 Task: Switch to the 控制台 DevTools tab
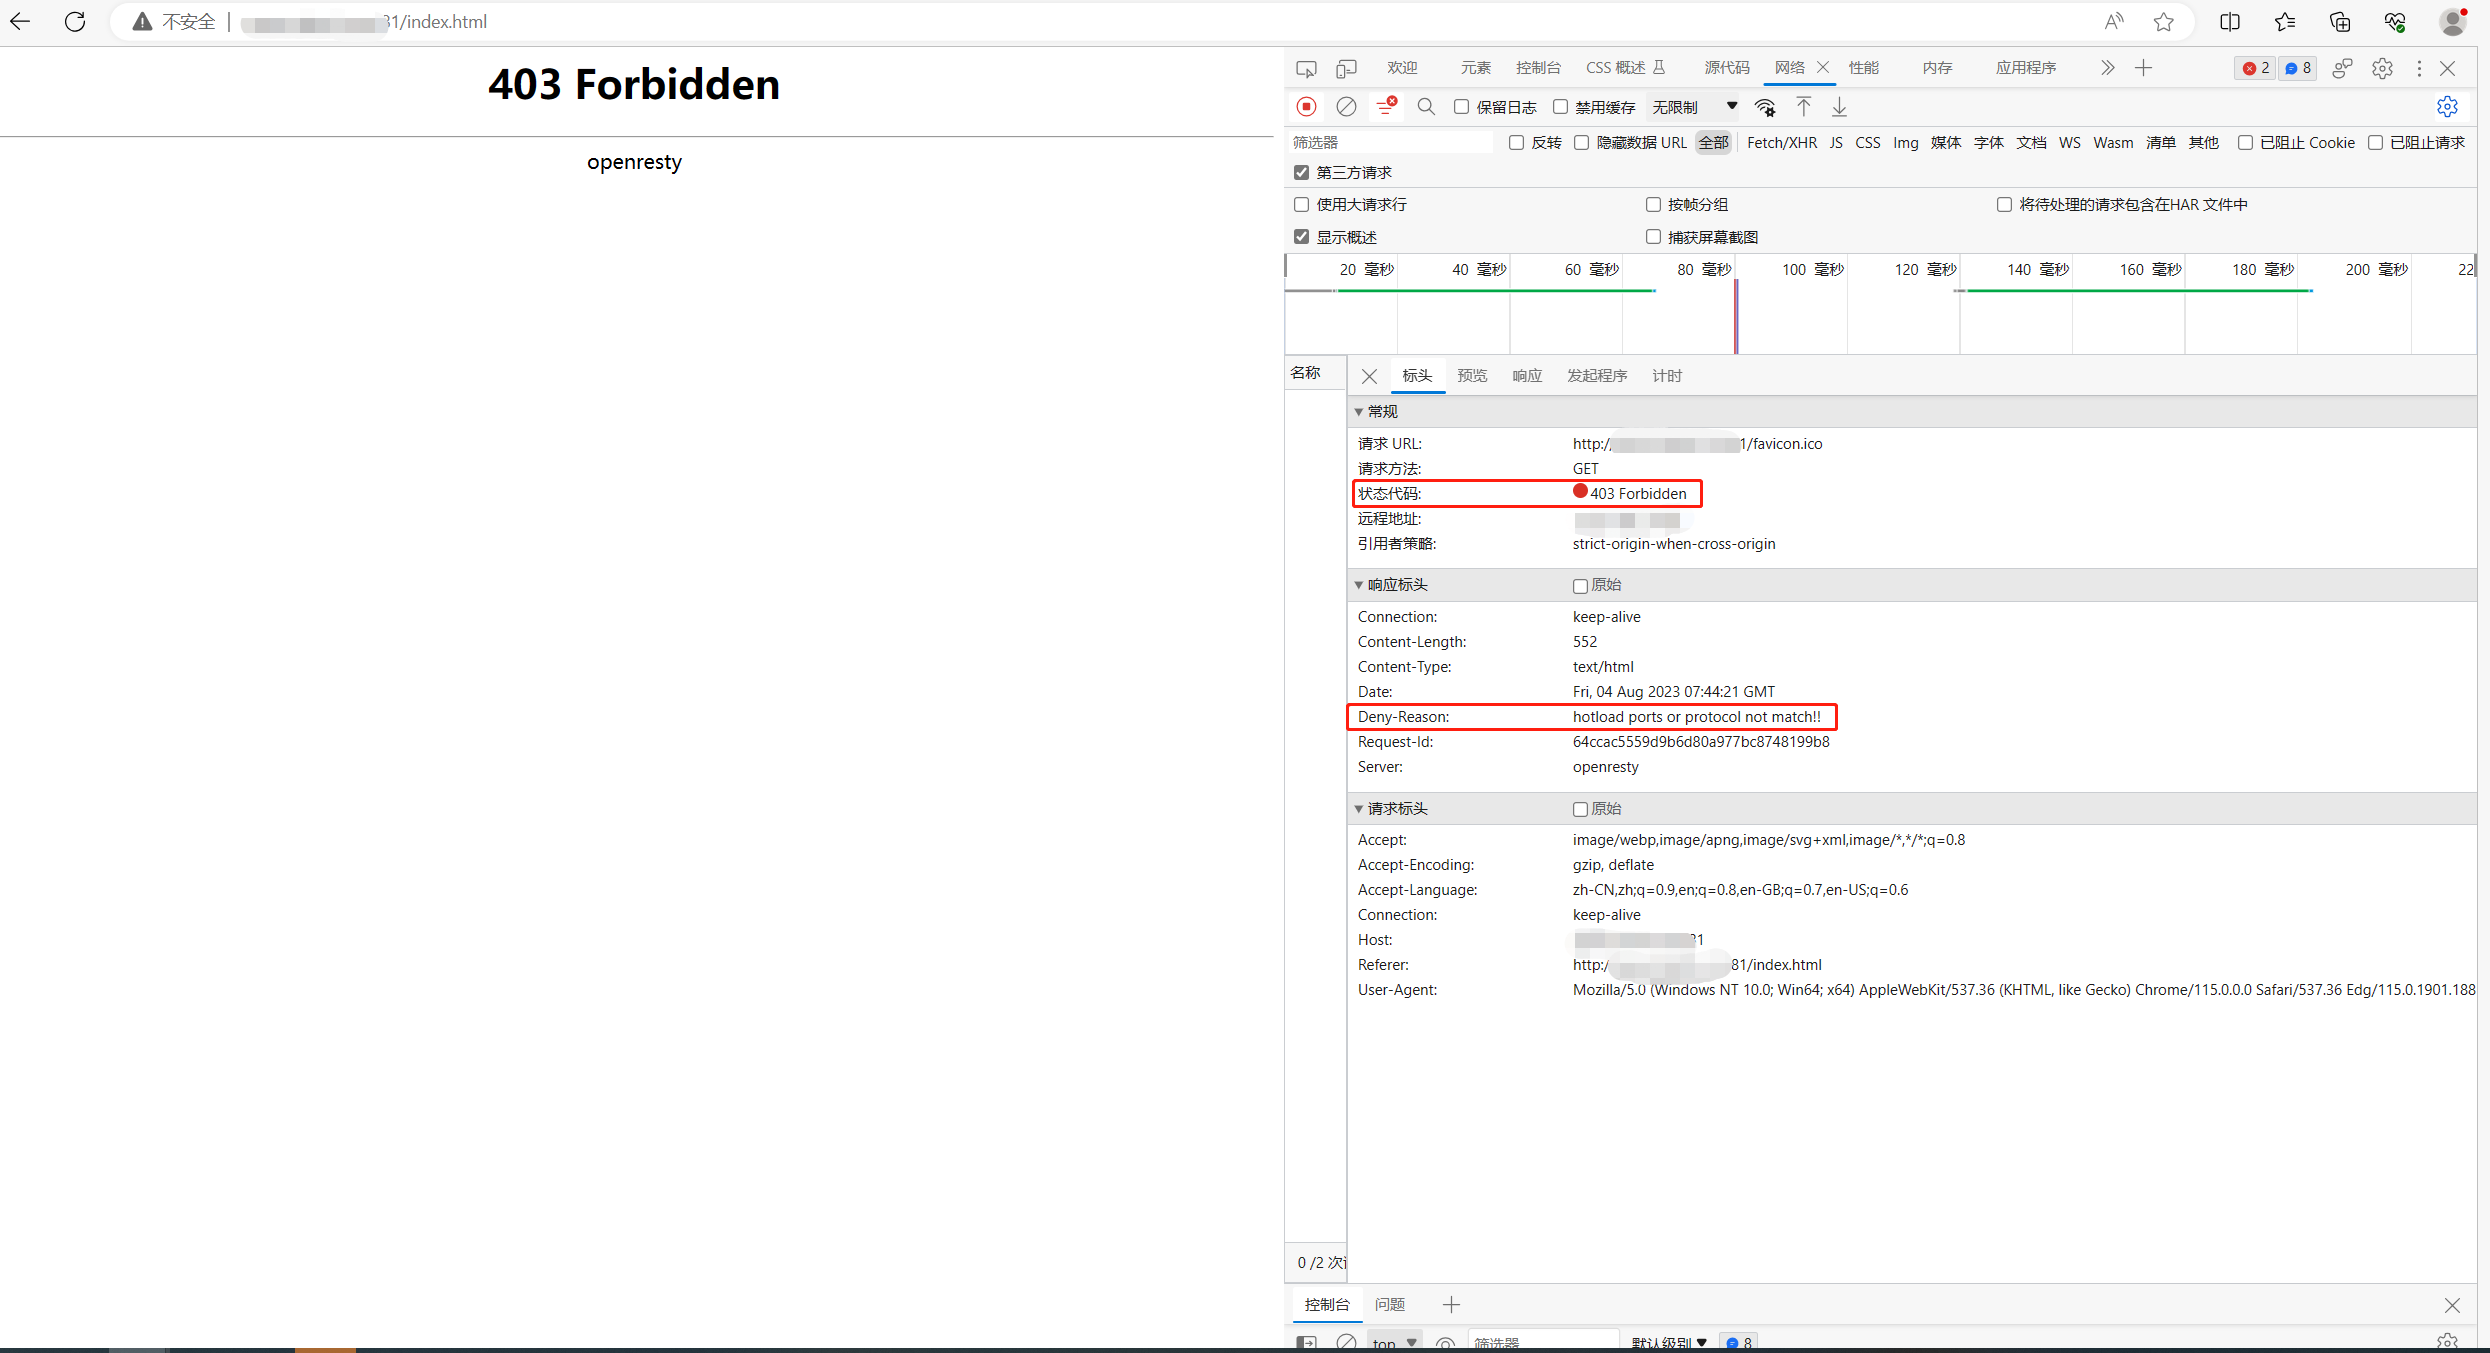click(1537, 67)
